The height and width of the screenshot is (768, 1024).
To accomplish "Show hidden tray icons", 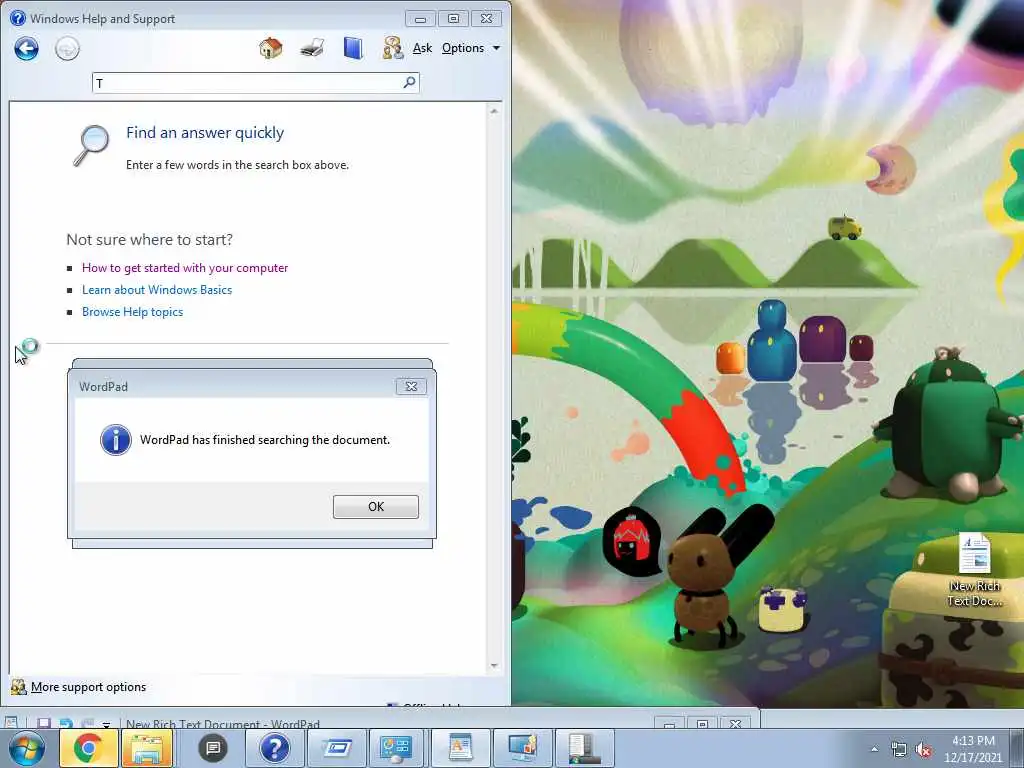I will click(874, 749).
